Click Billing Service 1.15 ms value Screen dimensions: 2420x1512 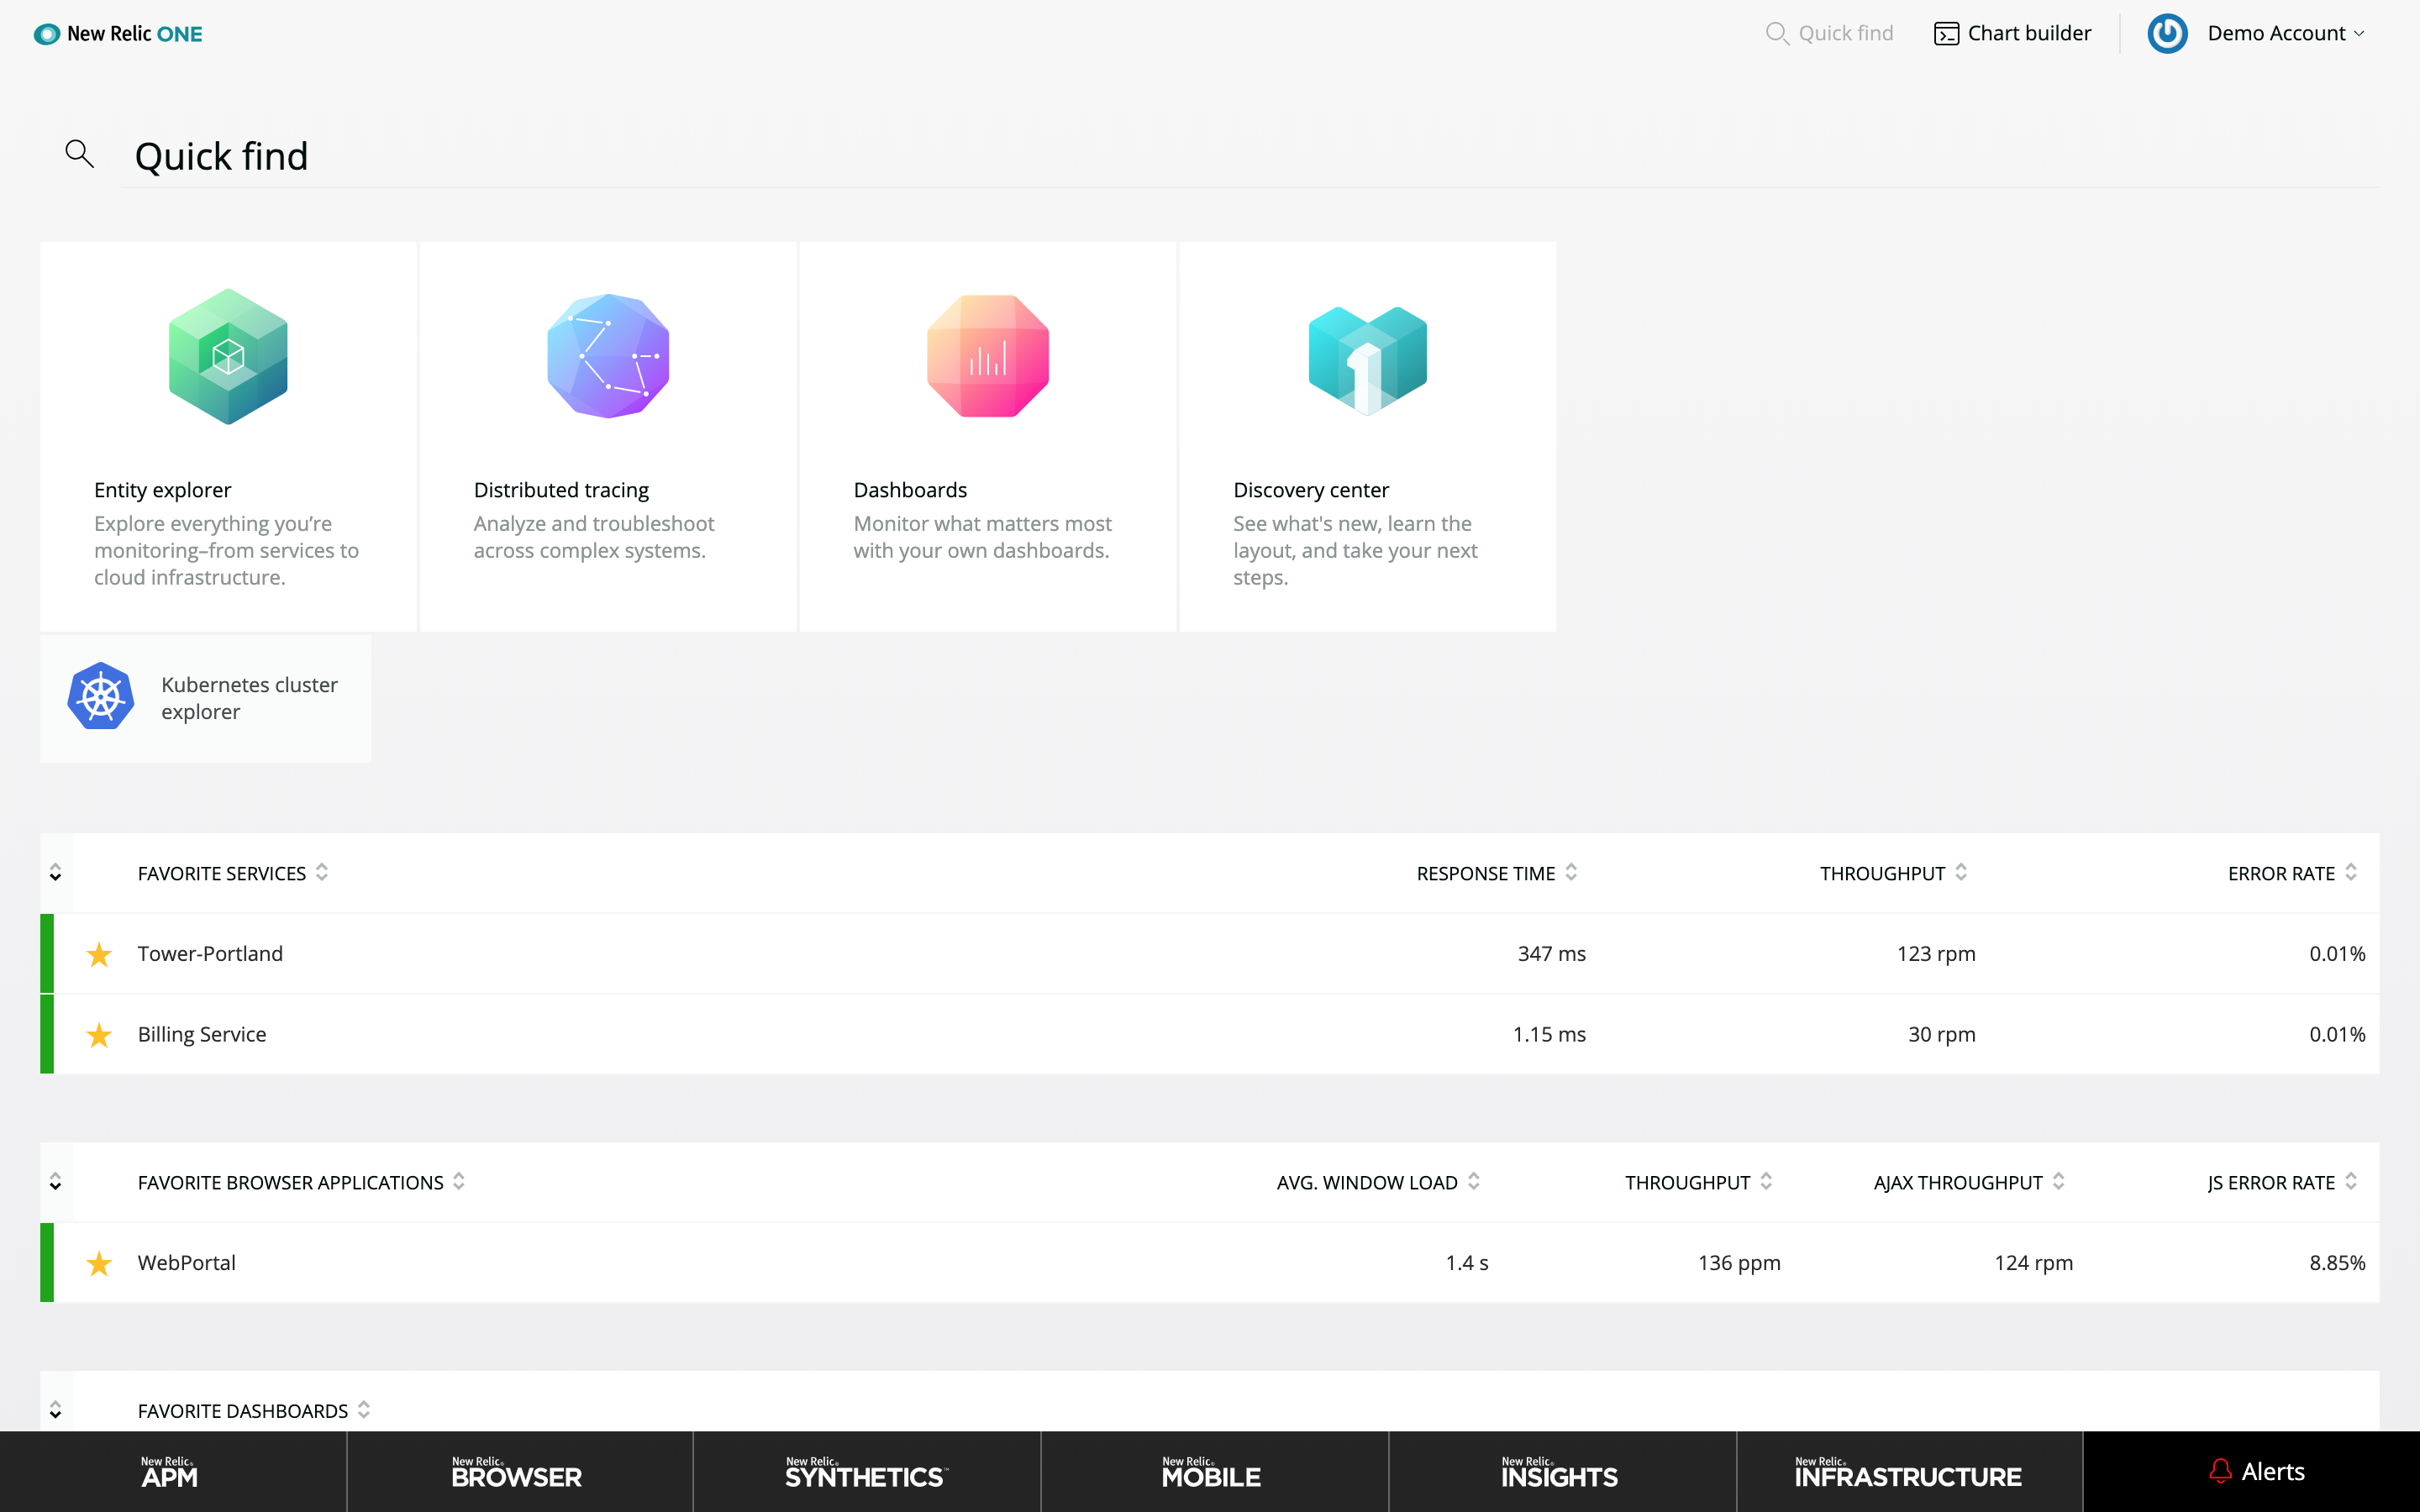(x=1549, y=1035)
